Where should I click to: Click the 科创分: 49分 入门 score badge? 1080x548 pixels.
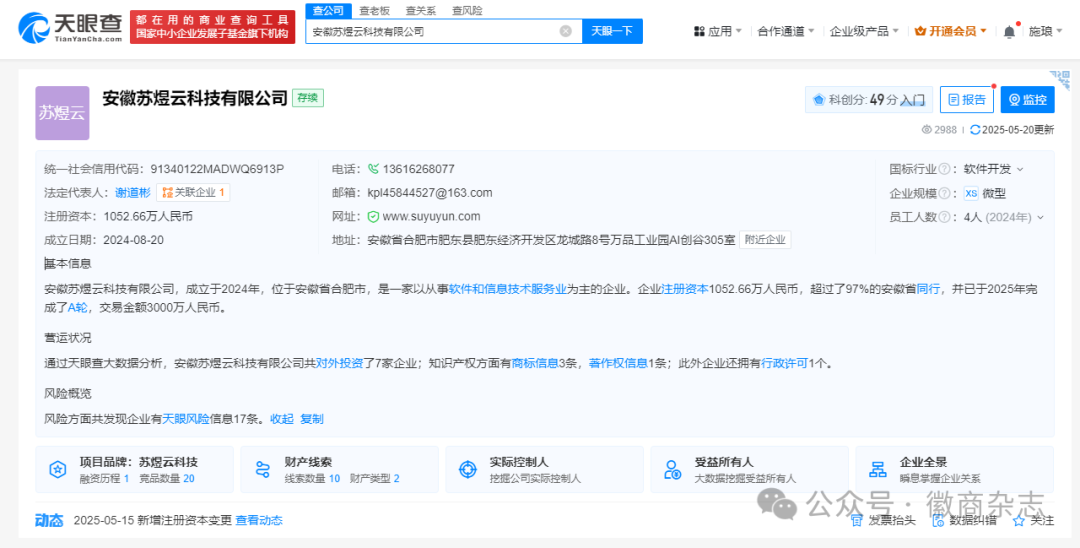point(869,100)
